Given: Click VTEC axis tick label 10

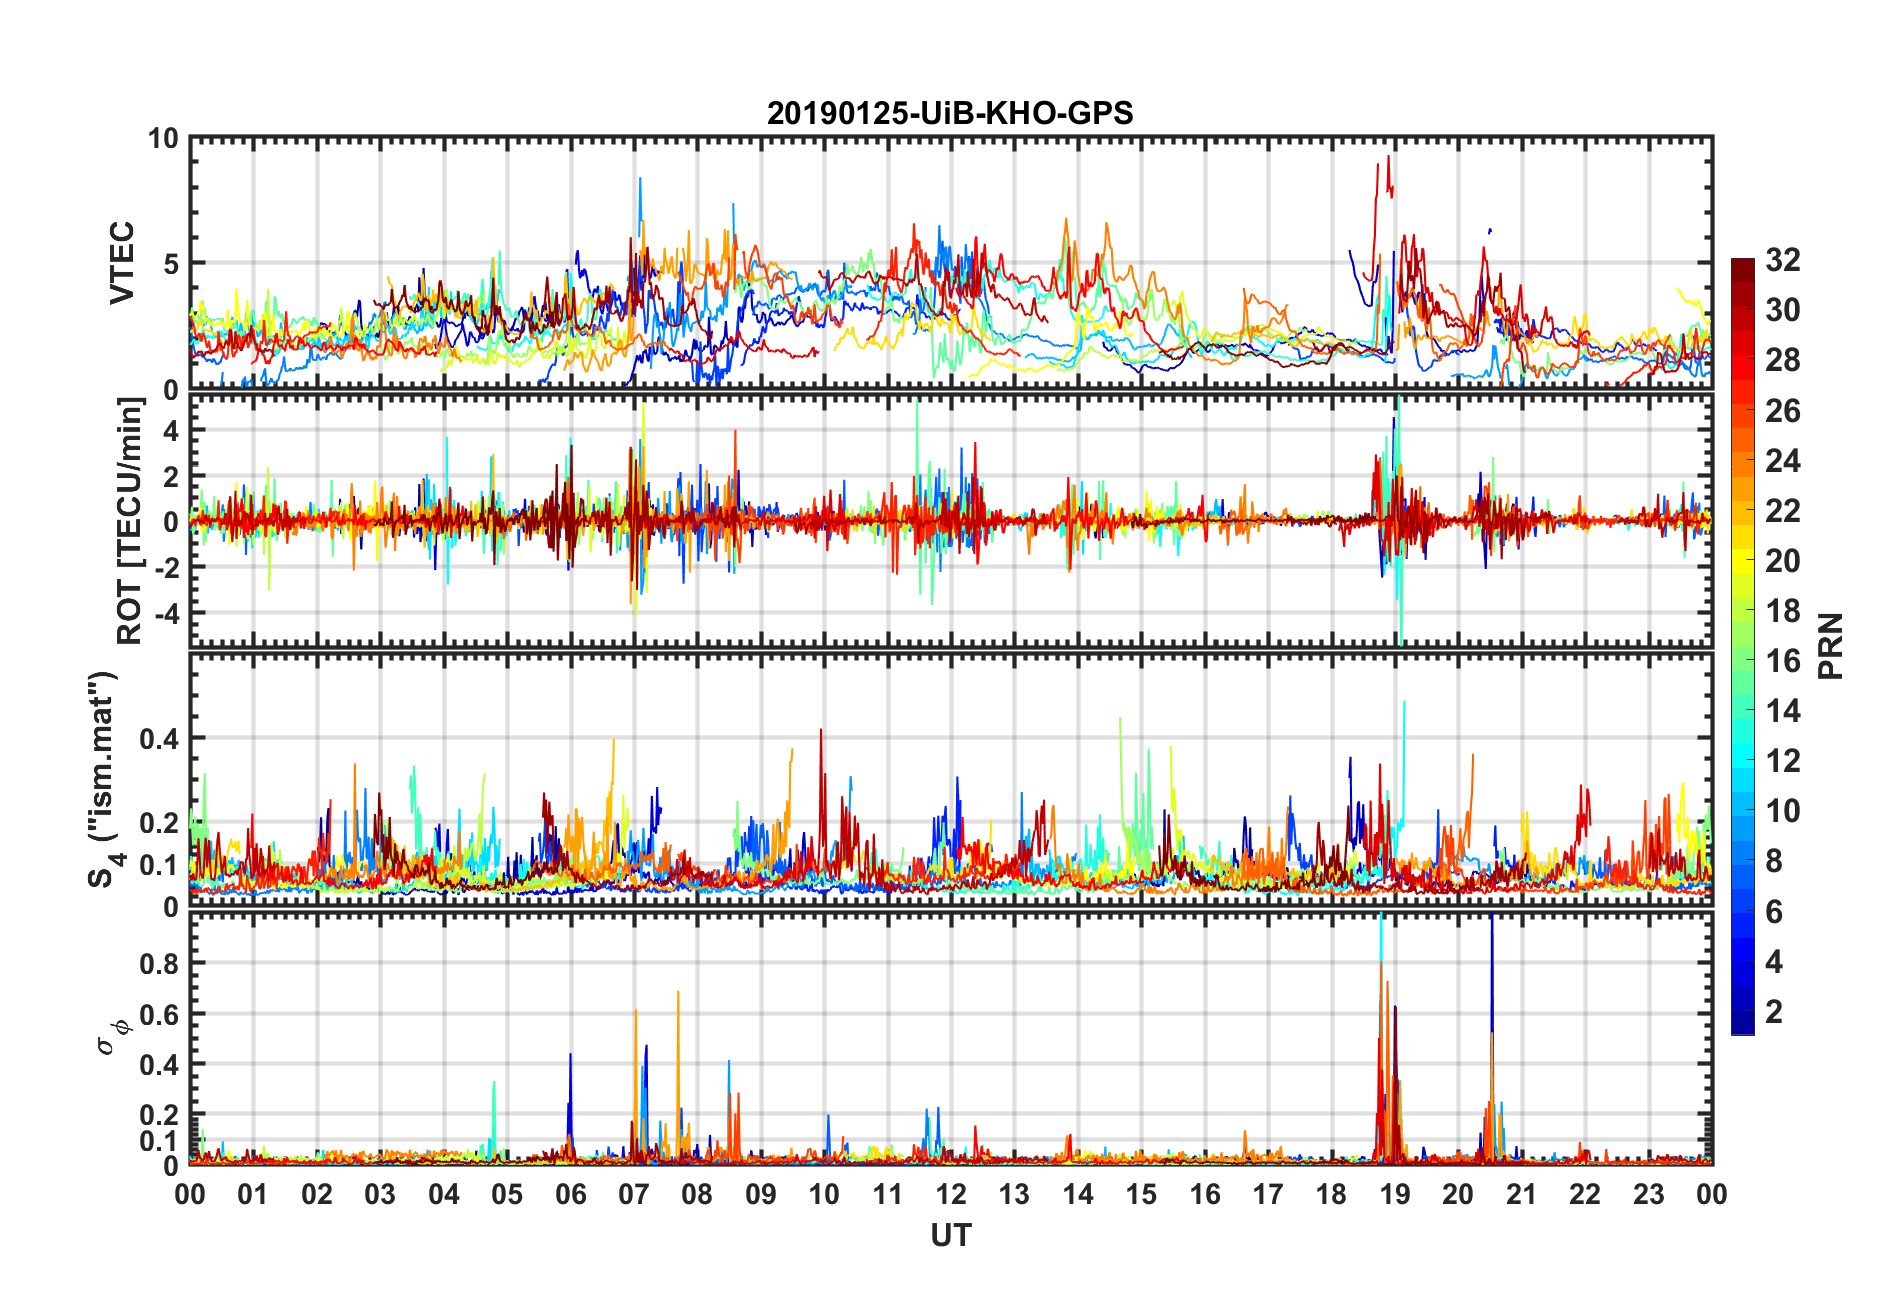Looking at the screenshot, I should click(x=163, y=139).
